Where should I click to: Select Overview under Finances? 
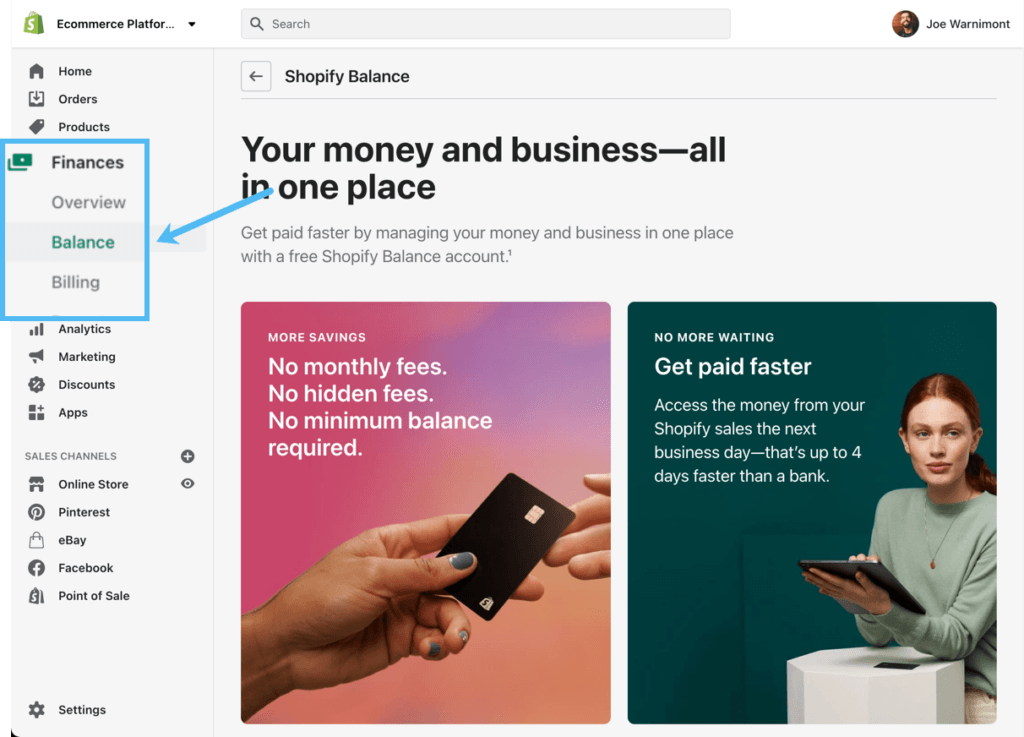tap(89, 202)
